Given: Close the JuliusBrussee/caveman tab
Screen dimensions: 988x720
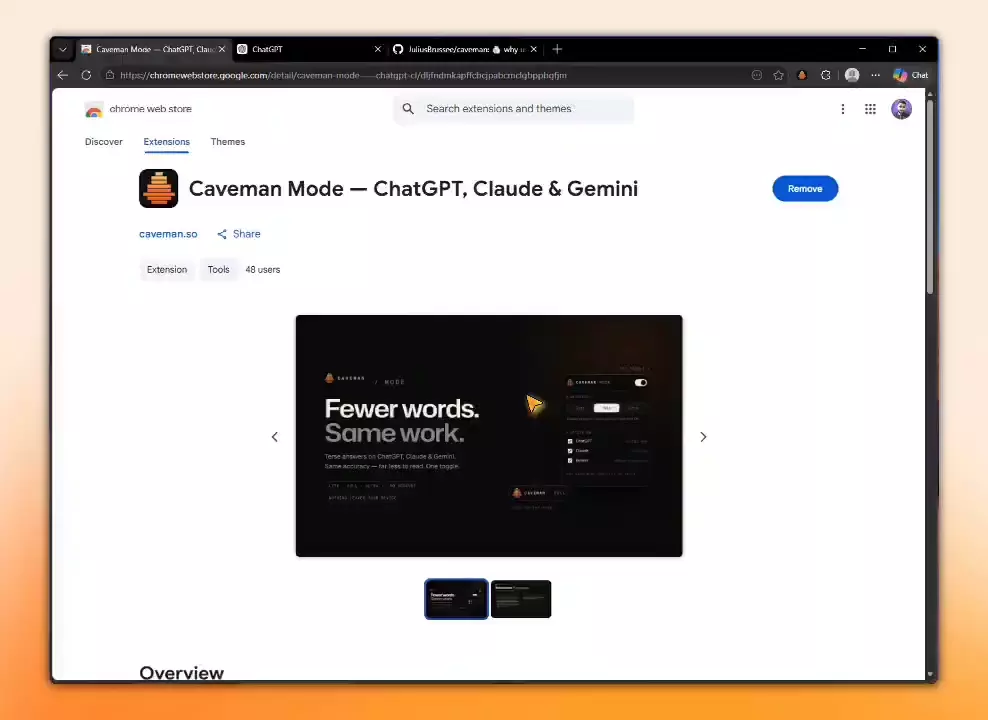Looking at the screenshot, I should coord(534,49).
